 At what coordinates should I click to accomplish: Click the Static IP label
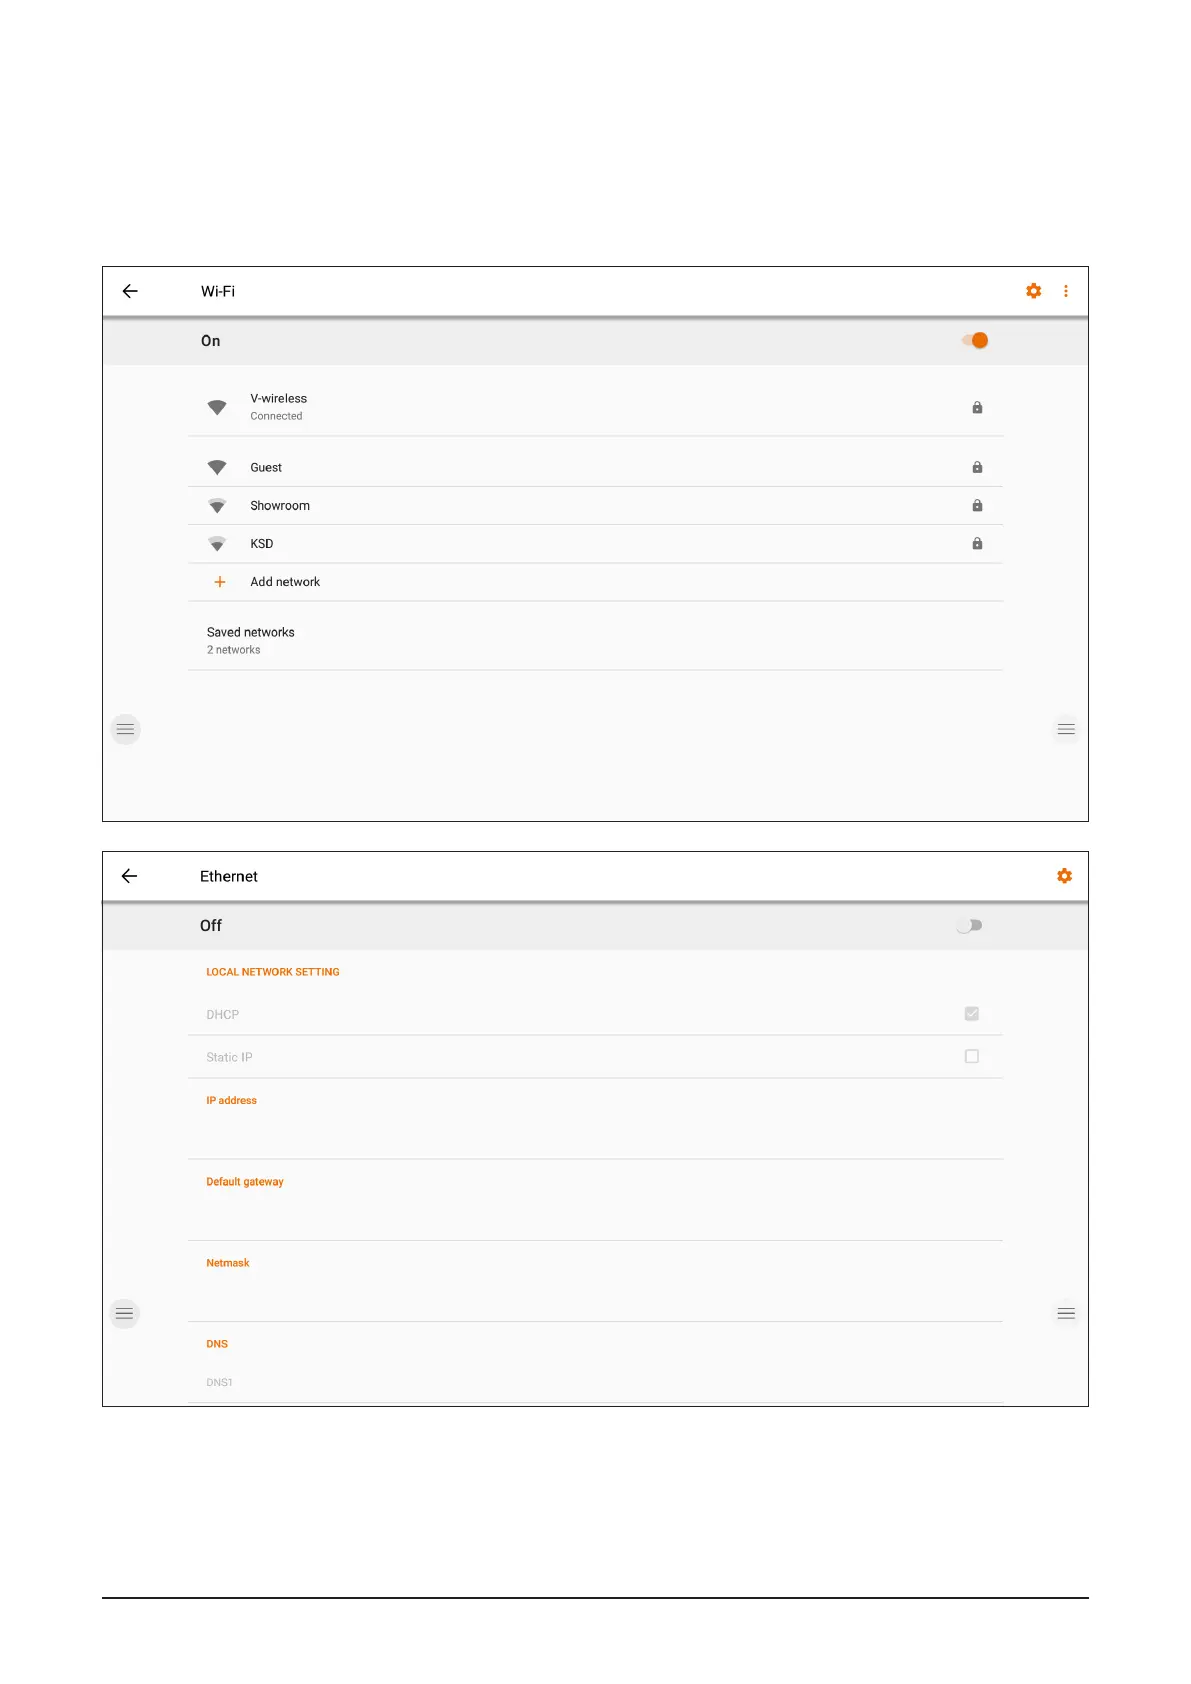click(x=229, y=1057)
